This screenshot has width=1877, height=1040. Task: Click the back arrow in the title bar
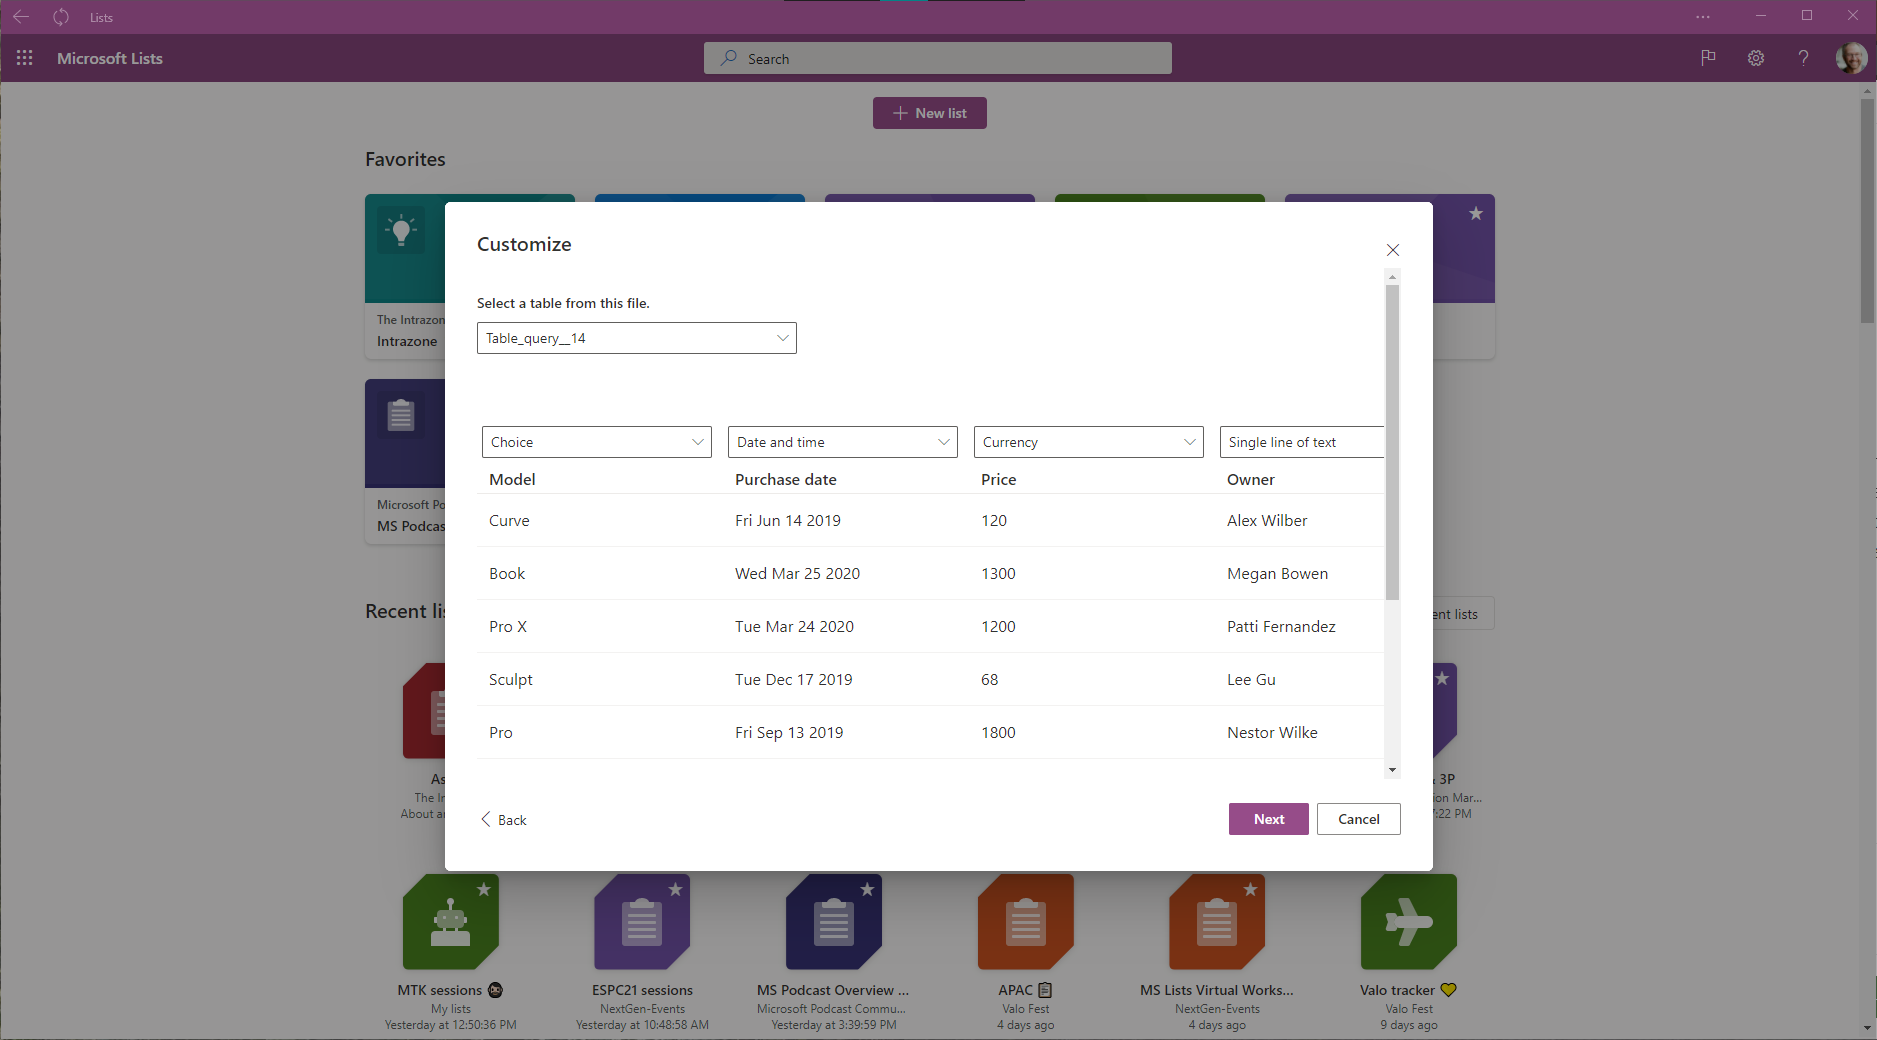(x=22, y=16)
